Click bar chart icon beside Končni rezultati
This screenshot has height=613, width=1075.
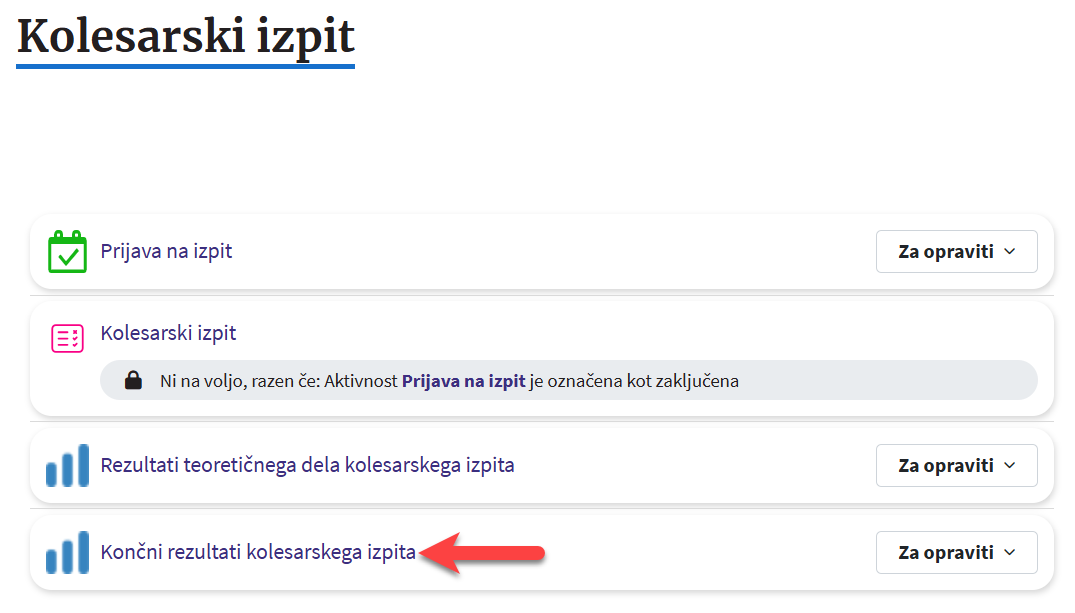[x=68, y=552]
